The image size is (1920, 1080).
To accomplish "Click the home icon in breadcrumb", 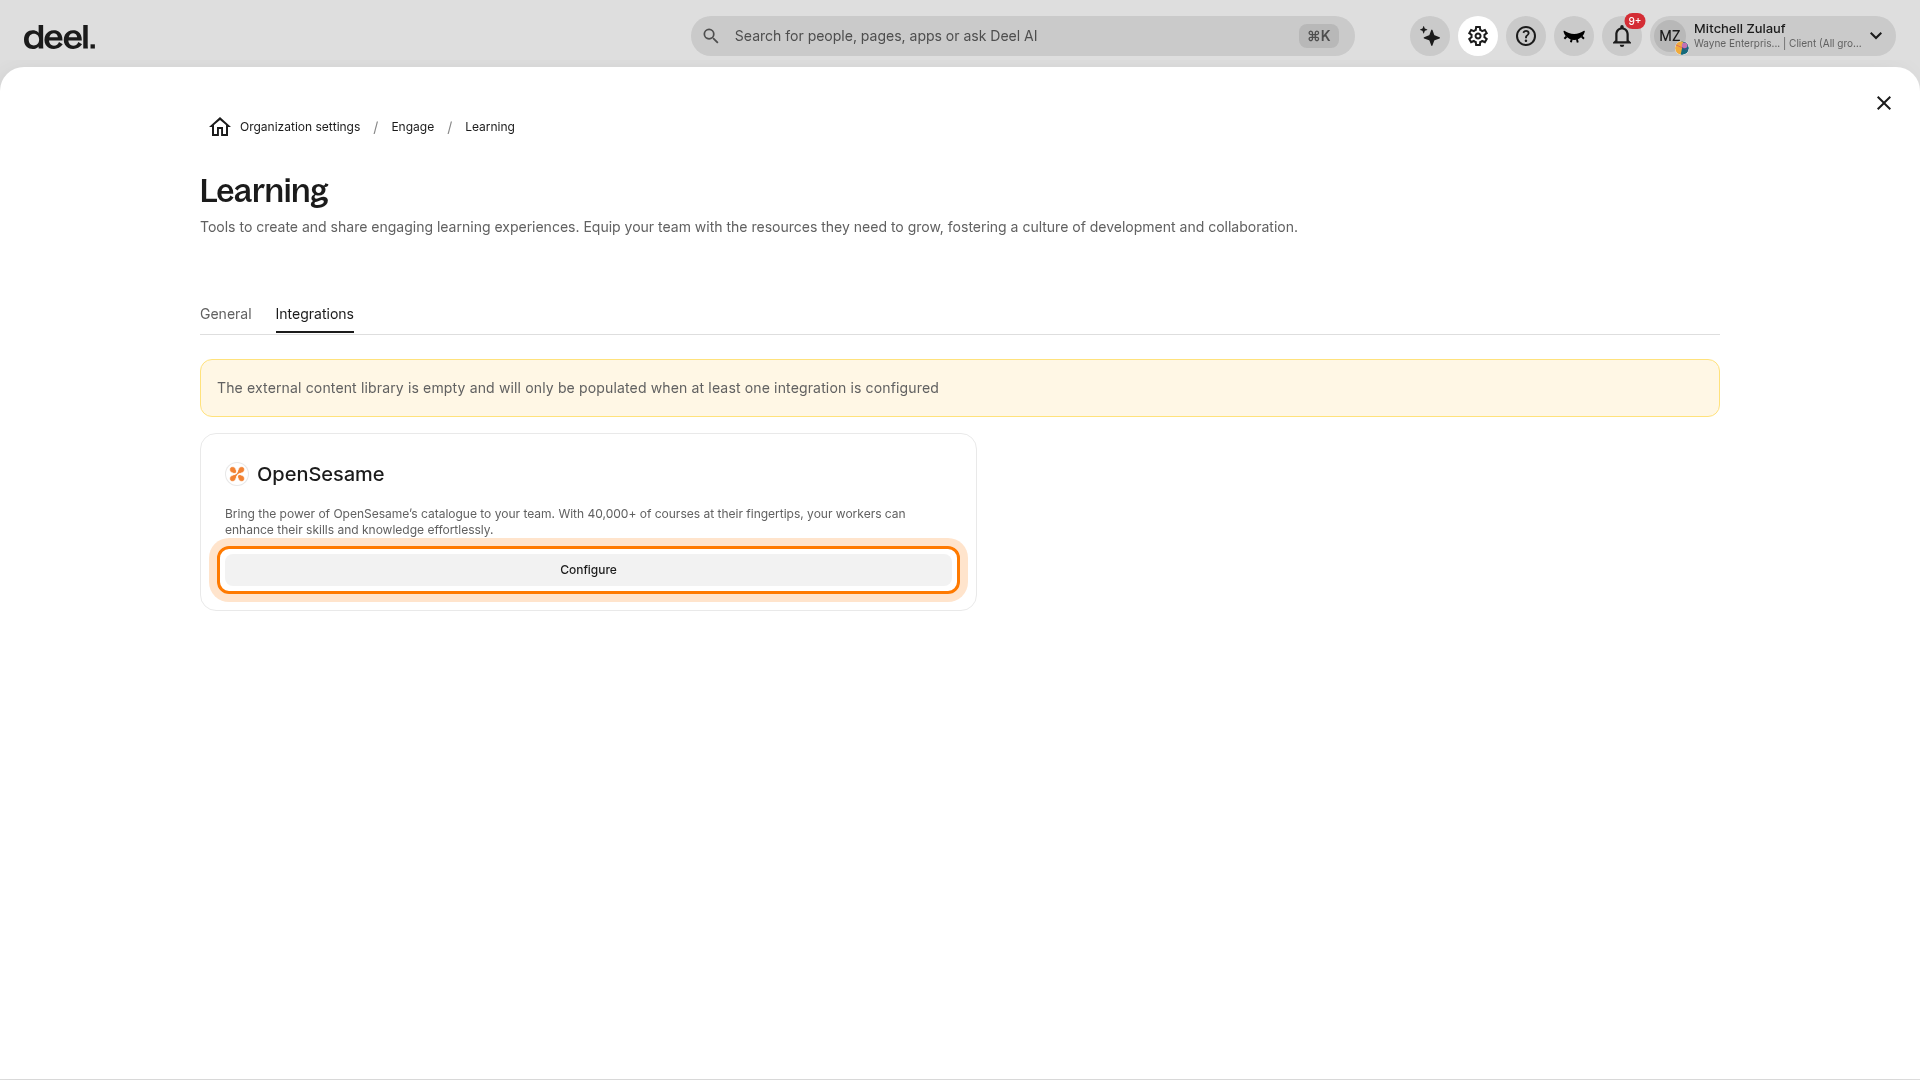I will [x=220, y=127].
